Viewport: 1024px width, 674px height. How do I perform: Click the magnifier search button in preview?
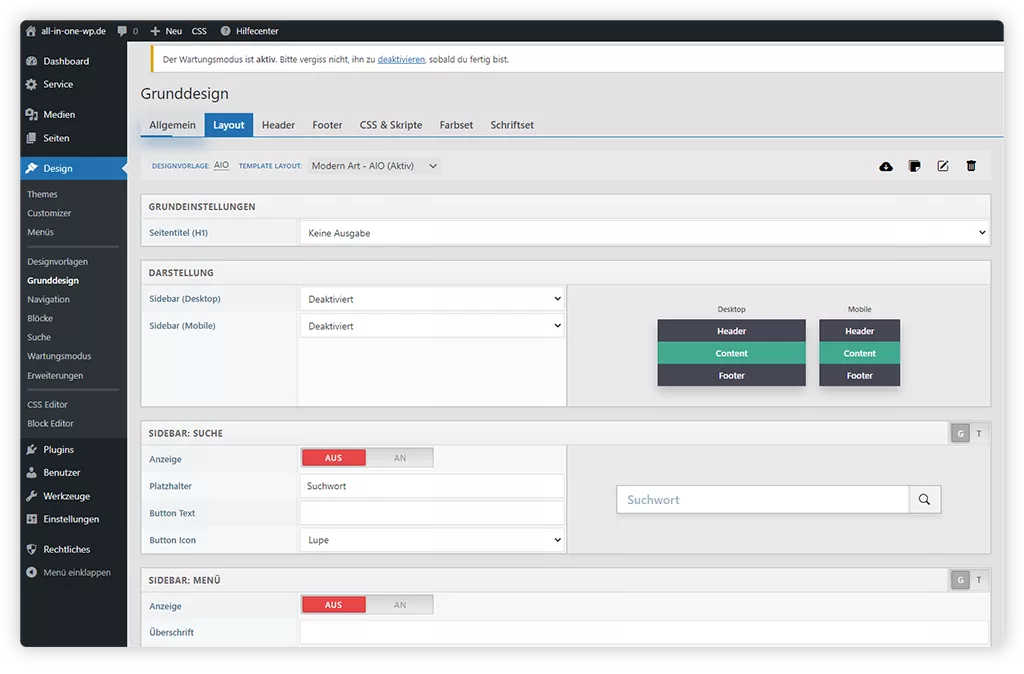pyautogui.click(x=924, y=500)
